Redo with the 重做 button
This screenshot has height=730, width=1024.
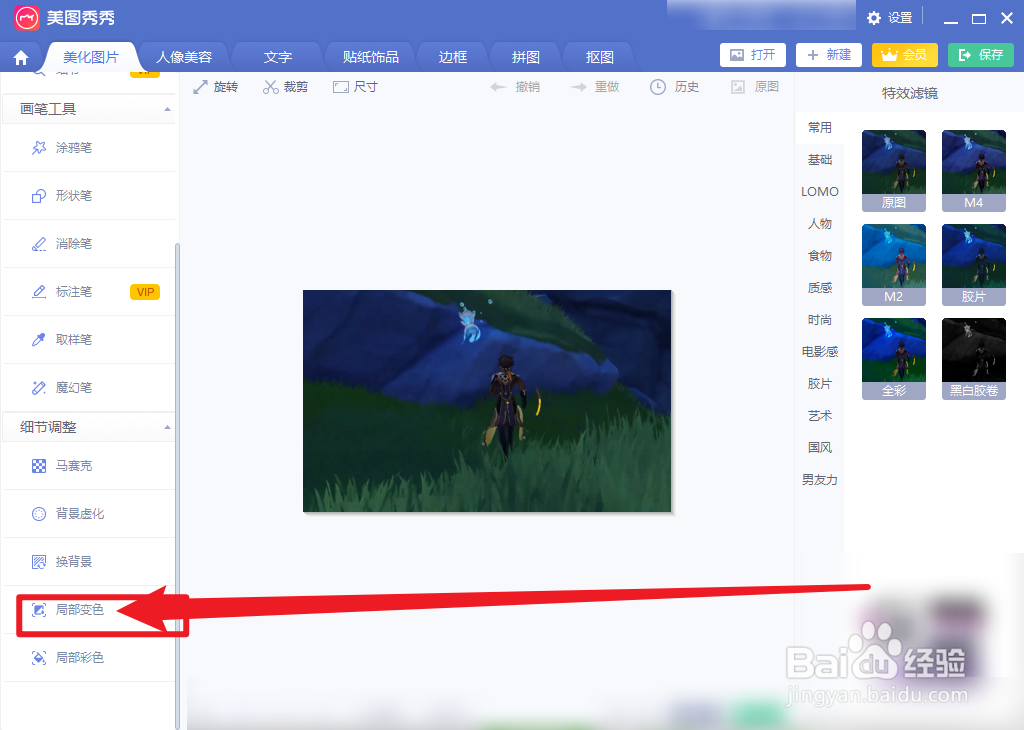pos(594,87)
